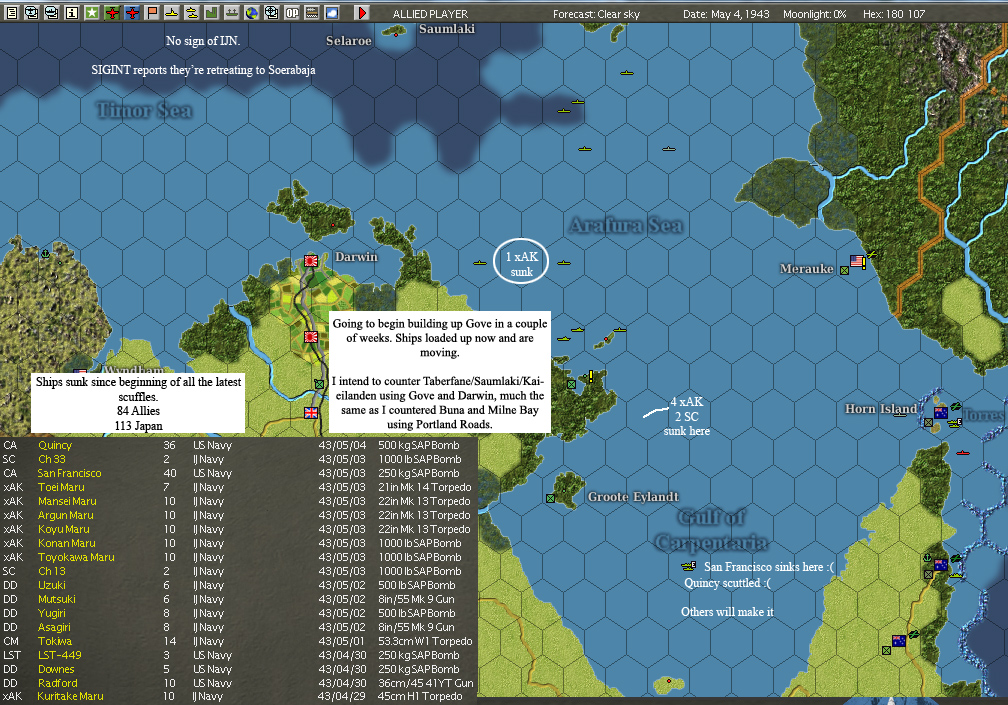Screen dimensions: 1008x705
Task: Open the globe map icon in toolbar
Action: point(251,12)
